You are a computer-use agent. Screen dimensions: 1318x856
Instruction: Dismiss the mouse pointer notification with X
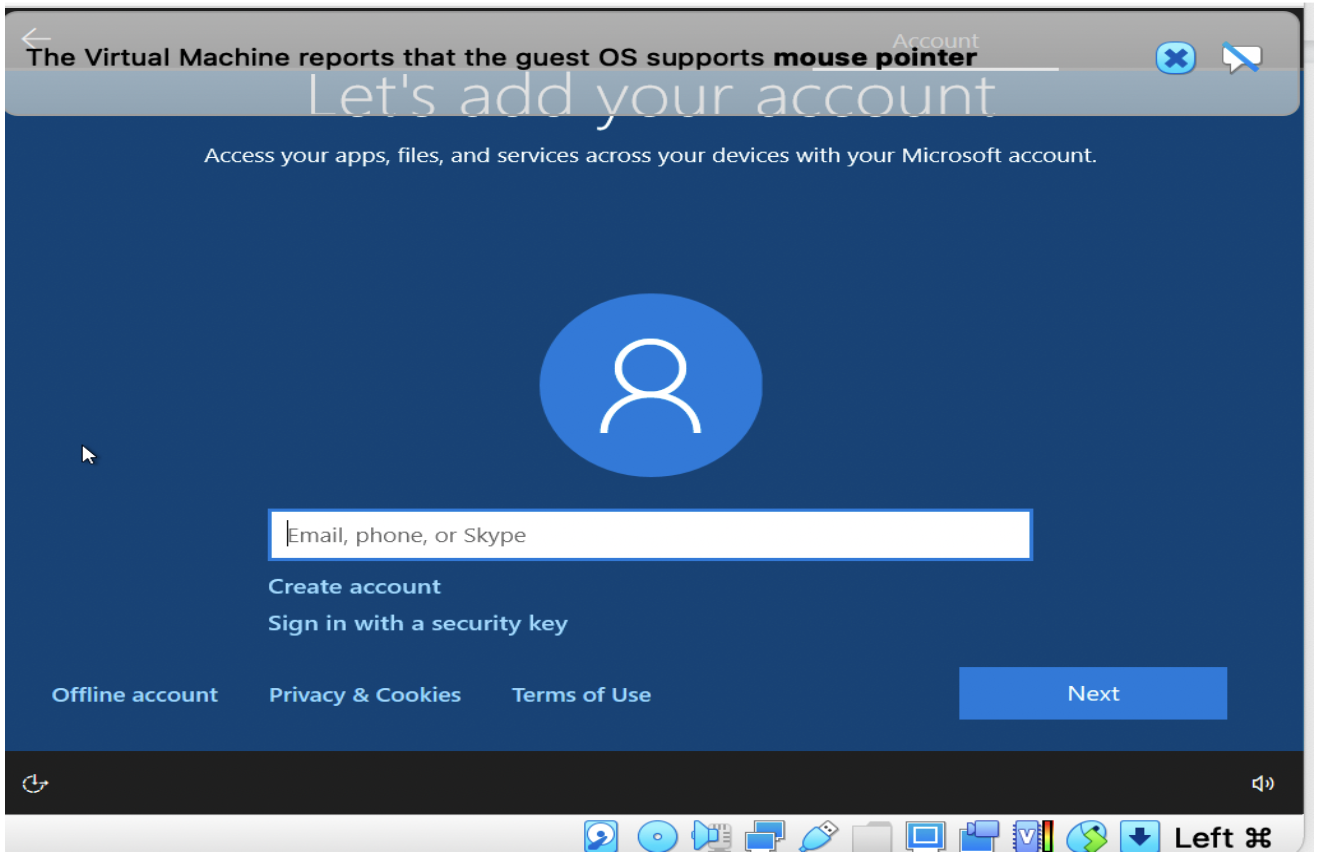click(1175, 57)
